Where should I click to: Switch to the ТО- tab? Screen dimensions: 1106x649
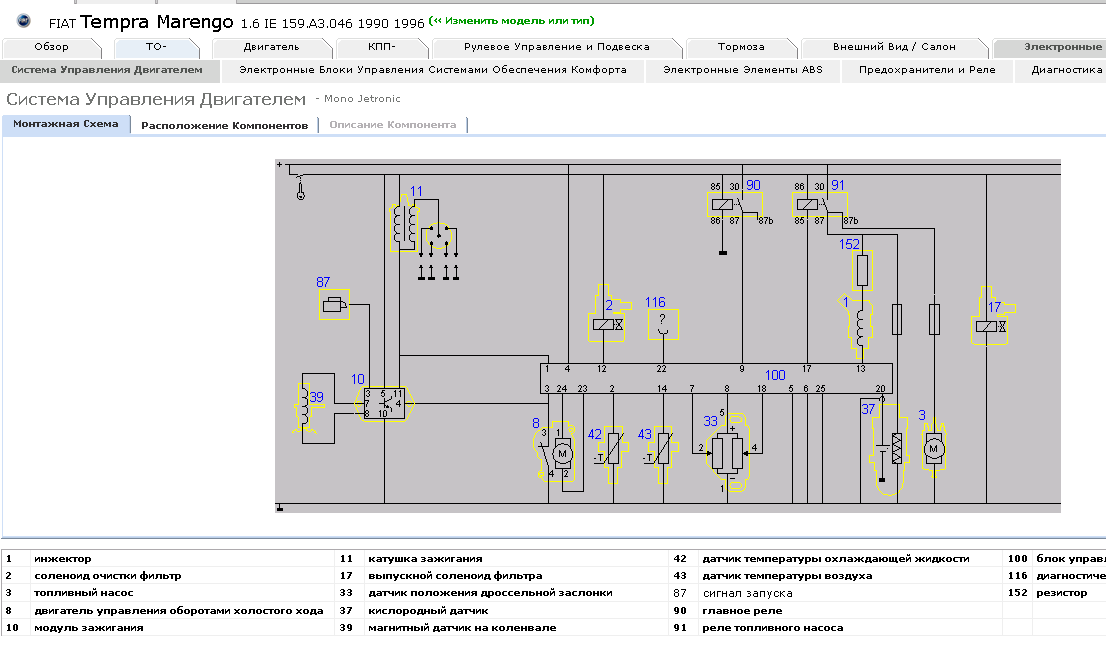[156, 47]
